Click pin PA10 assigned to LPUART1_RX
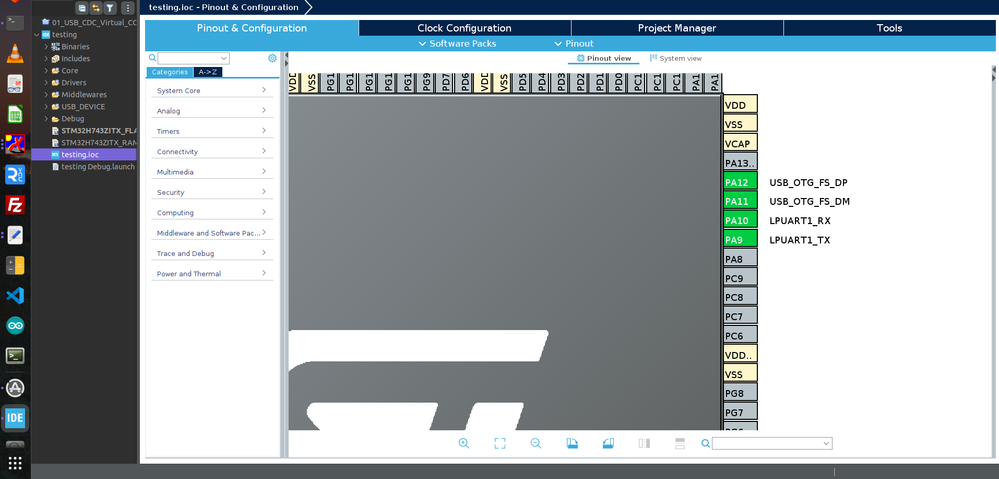999x479 pixels. click(x=740, y=221)
